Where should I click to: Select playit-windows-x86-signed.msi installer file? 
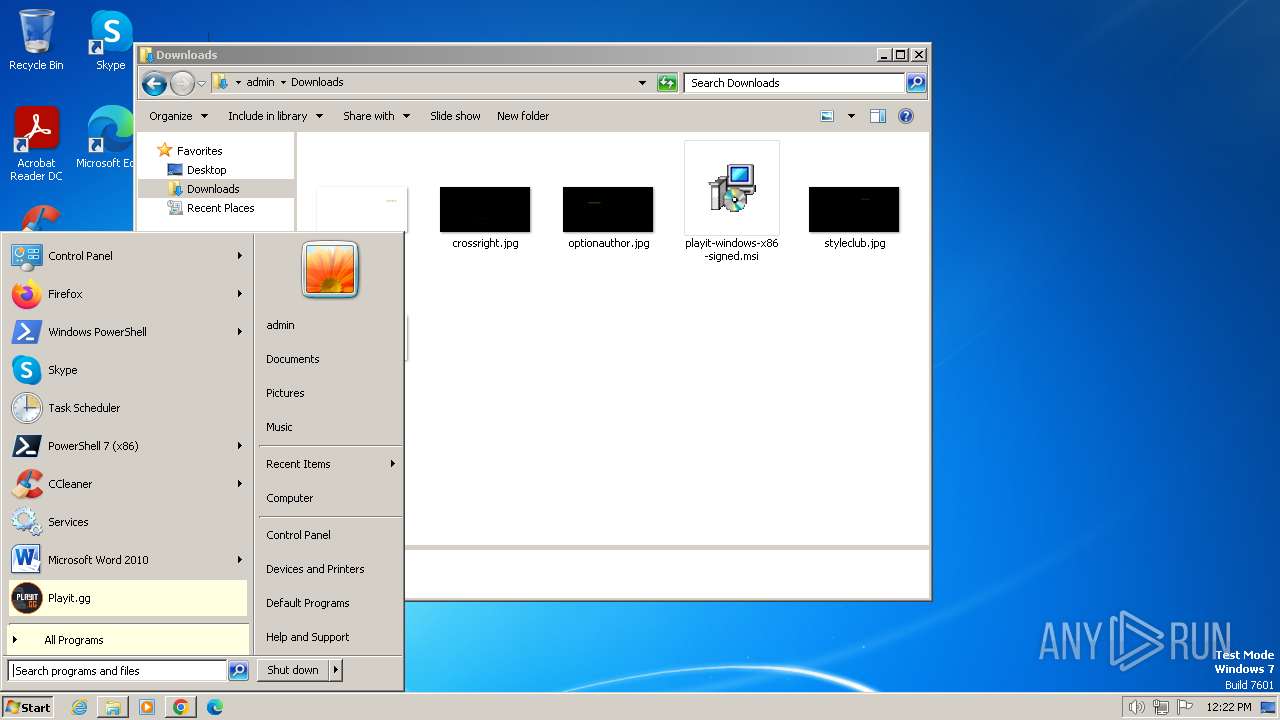tap(732, 202)
